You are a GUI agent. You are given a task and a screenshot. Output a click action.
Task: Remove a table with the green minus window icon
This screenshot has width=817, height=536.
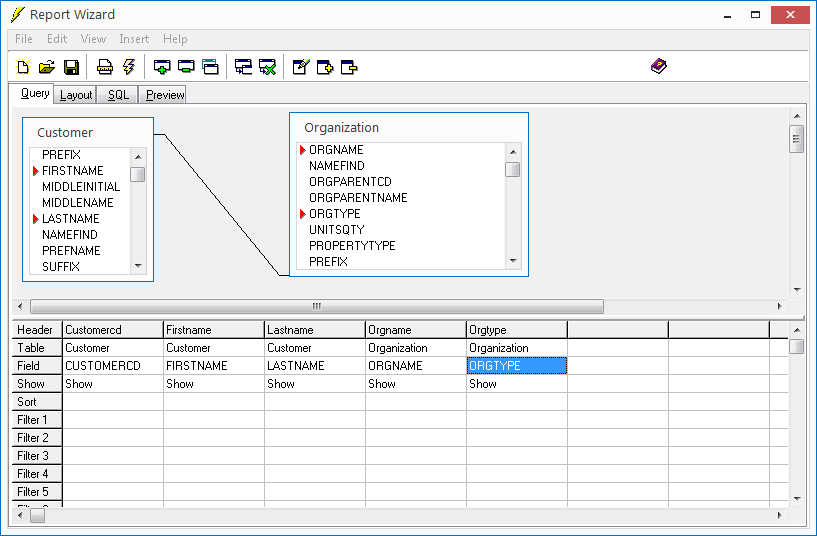pyautogui.click(x=186, y=67)
